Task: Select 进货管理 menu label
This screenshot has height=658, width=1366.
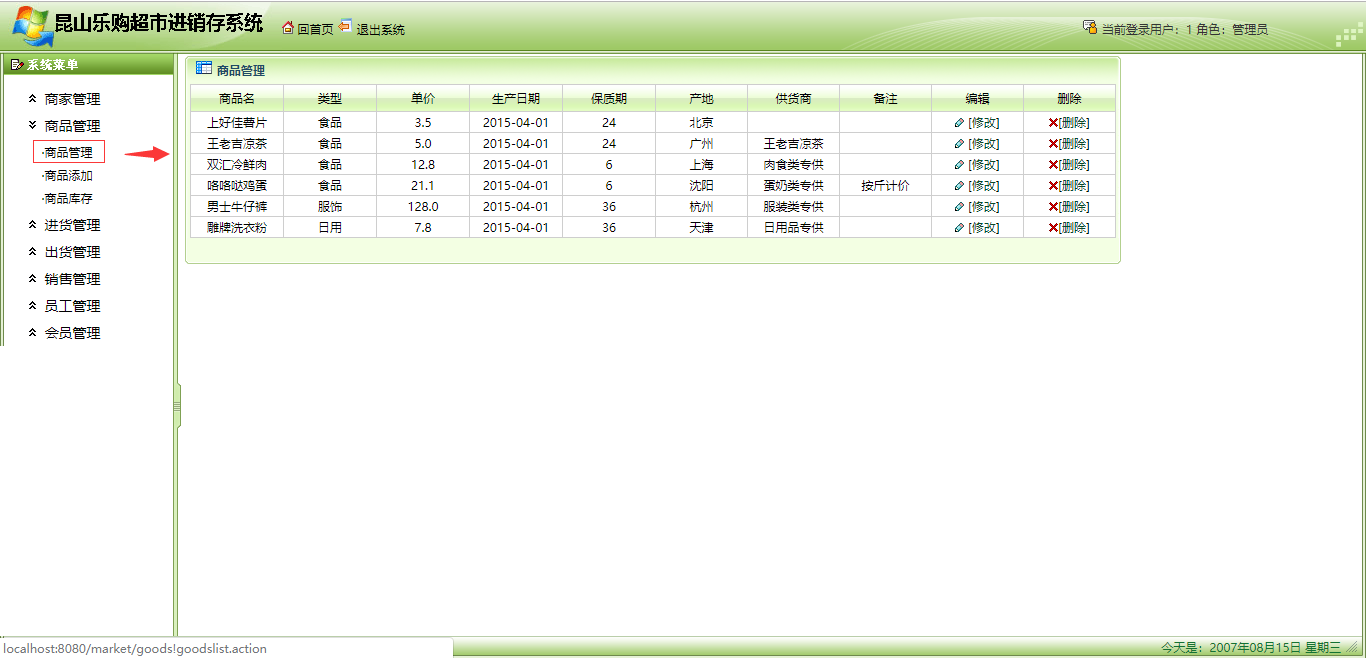Action: click(72, 225)
